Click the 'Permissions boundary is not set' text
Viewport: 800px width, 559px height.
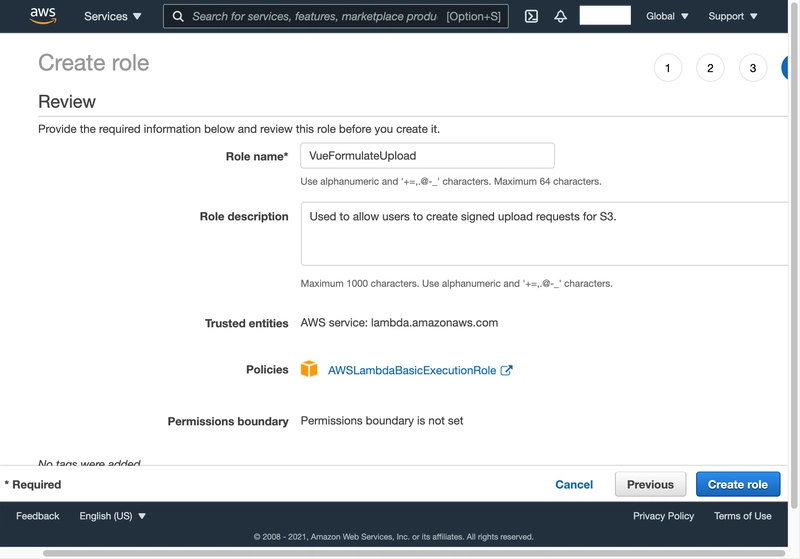(x=382, y=421)
